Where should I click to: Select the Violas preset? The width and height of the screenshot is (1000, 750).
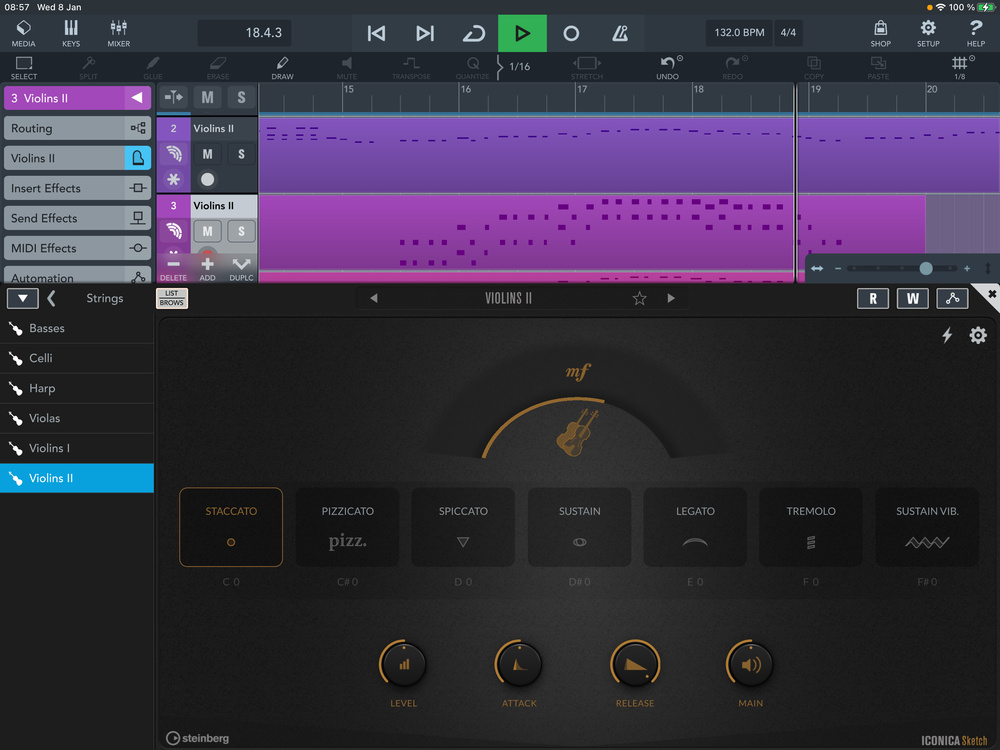(77, 418)
